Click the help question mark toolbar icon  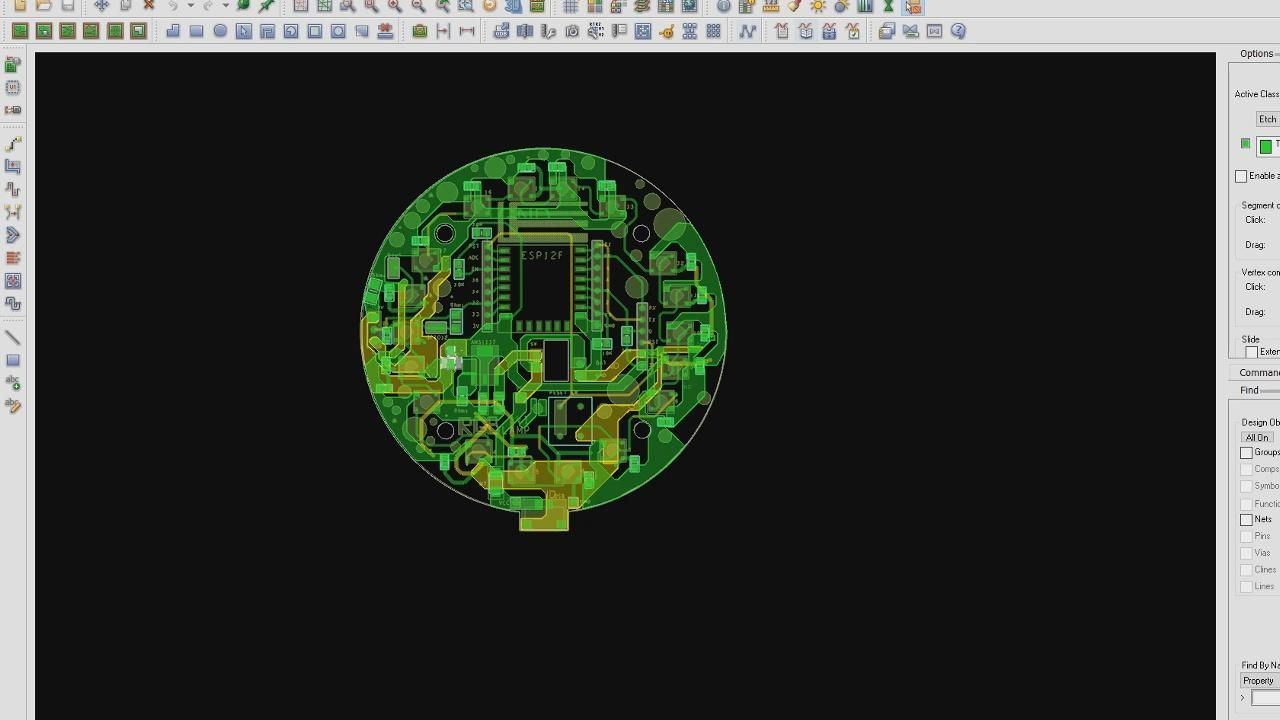click(x=958, y=31)
